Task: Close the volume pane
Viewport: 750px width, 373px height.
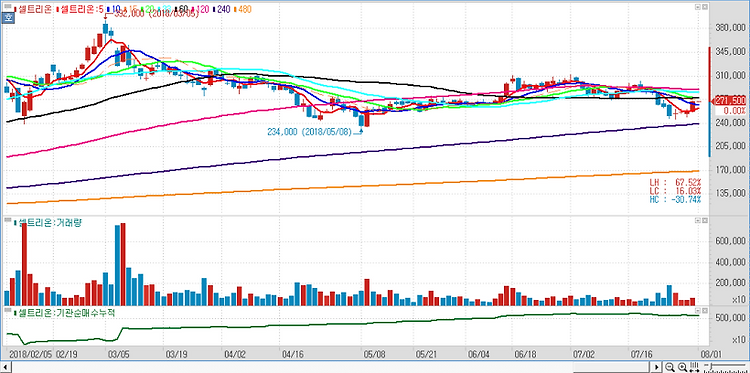Action: pos(704,219)
